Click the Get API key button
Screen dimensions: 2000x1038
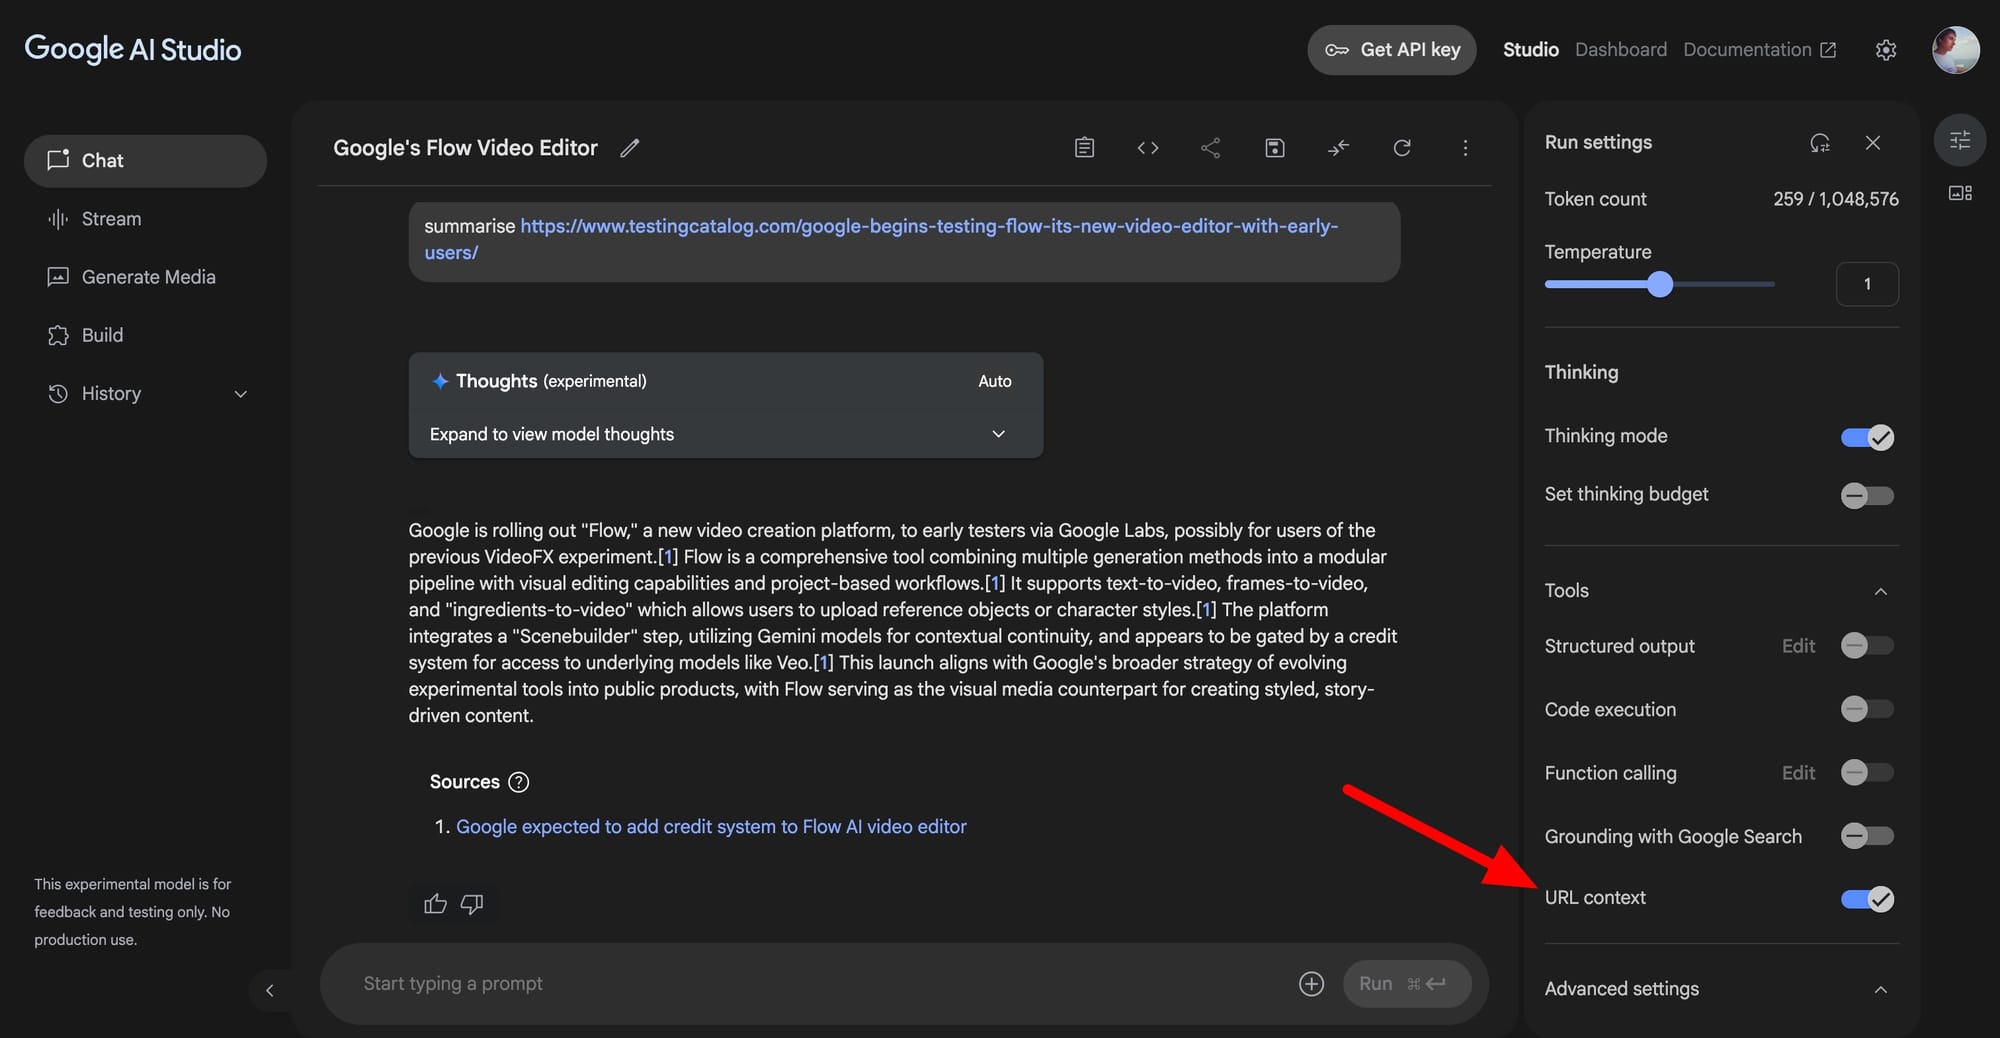tap(1391, 50)
